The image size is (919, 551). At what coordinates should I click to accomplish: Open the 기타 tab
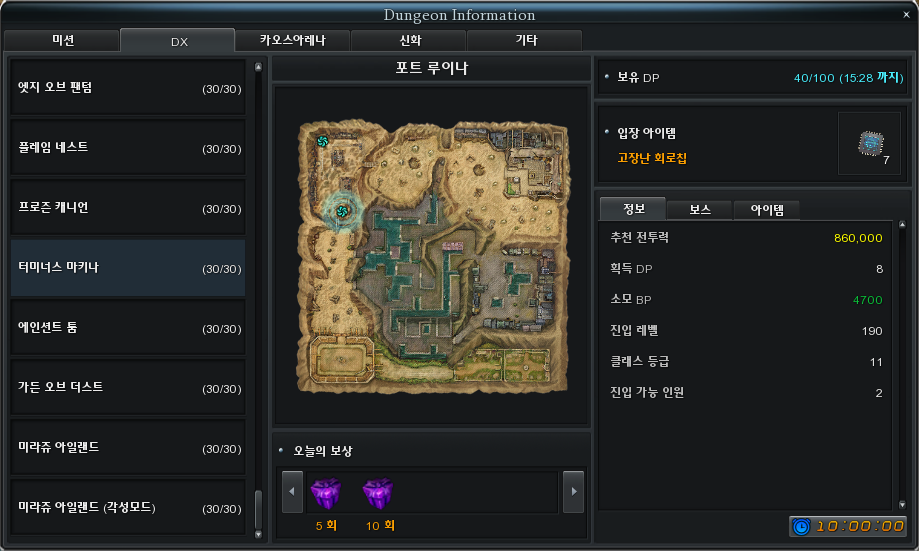tap(525, 40)
